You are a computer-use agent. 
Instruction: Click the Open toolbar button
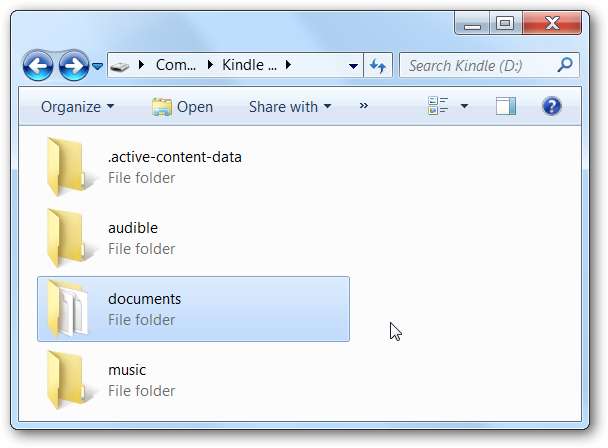183,106
